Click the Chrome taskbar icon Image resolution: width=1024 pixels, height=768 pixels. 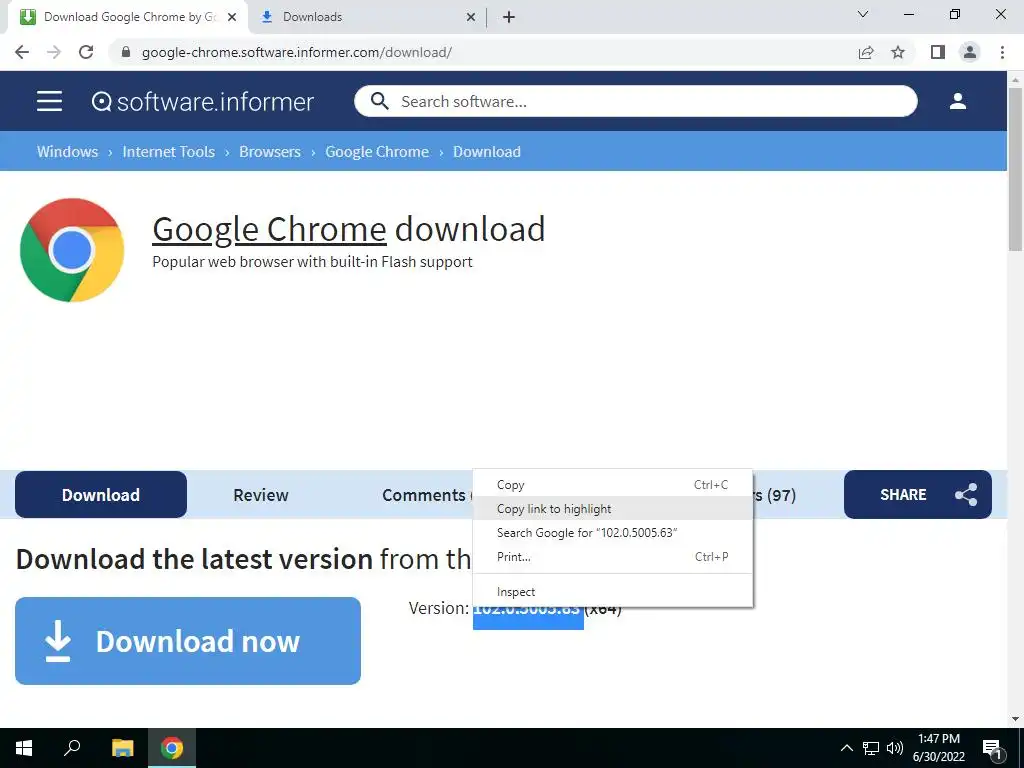click(x=172, y=748)
